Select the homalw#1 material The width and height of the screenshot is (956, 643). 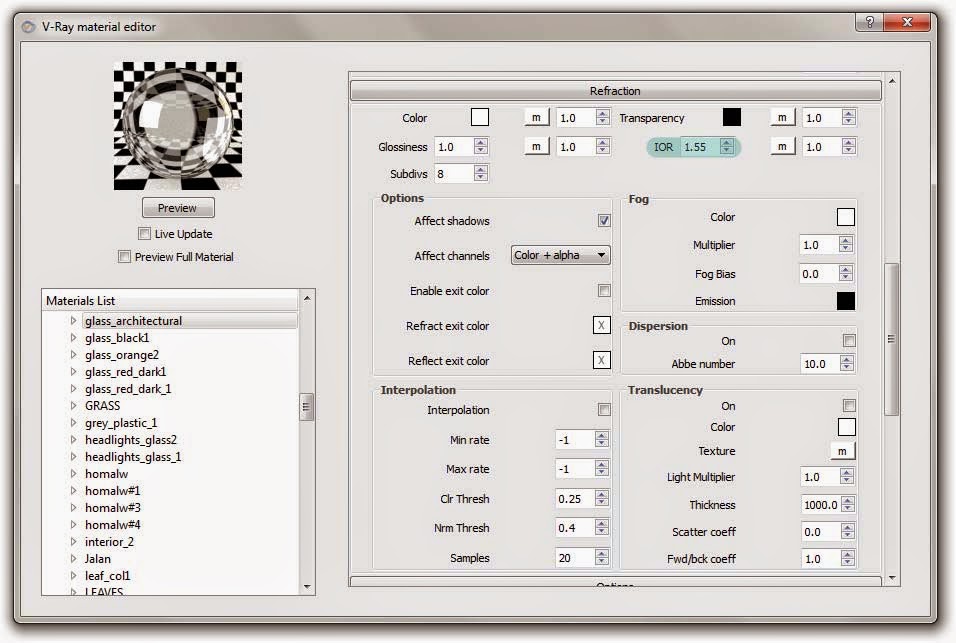point(113,491)
